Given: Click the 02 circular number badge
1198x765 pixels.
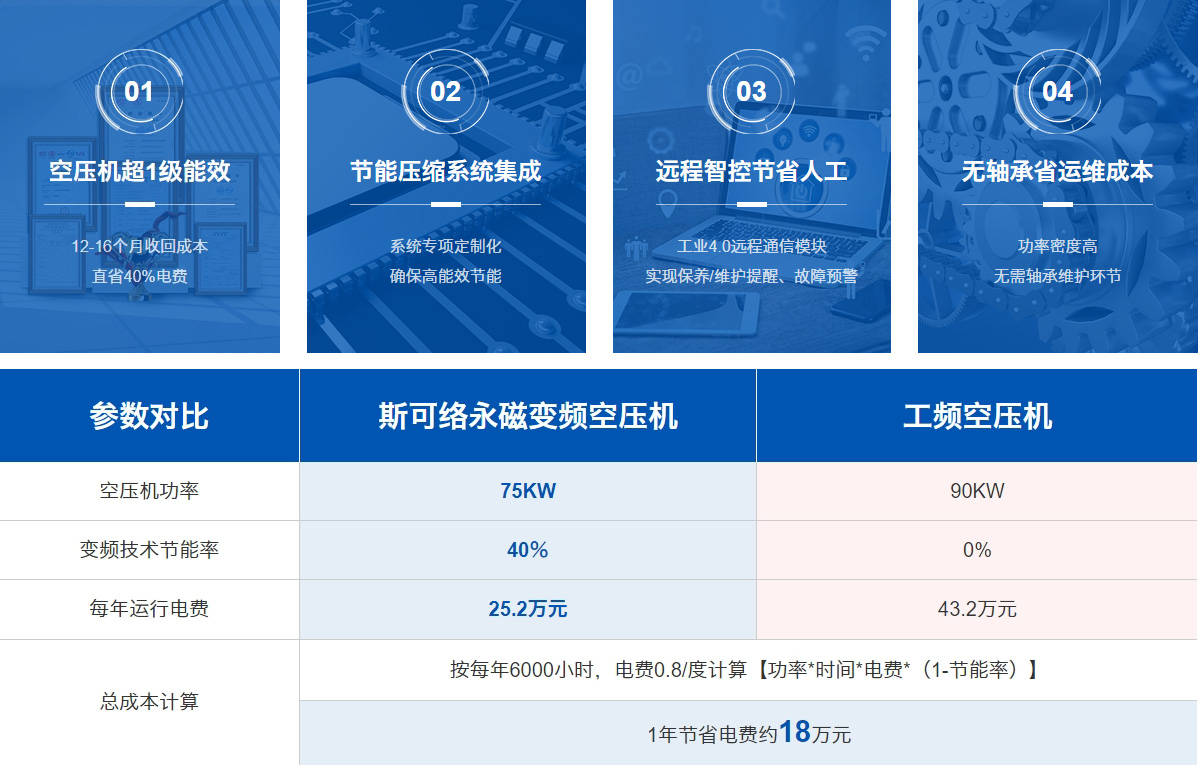Looking at the screenshot, I should (445, 92).
